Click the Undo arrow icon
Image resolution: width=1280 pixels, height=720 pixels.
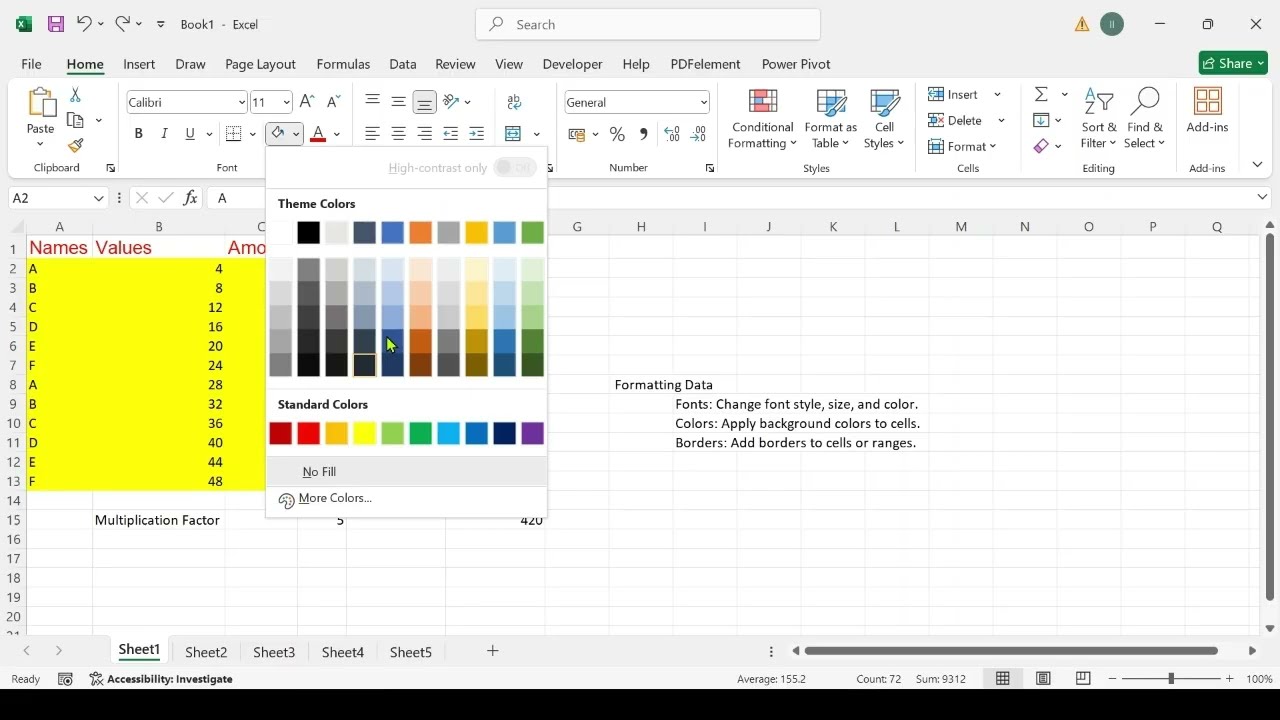[84, 24]
